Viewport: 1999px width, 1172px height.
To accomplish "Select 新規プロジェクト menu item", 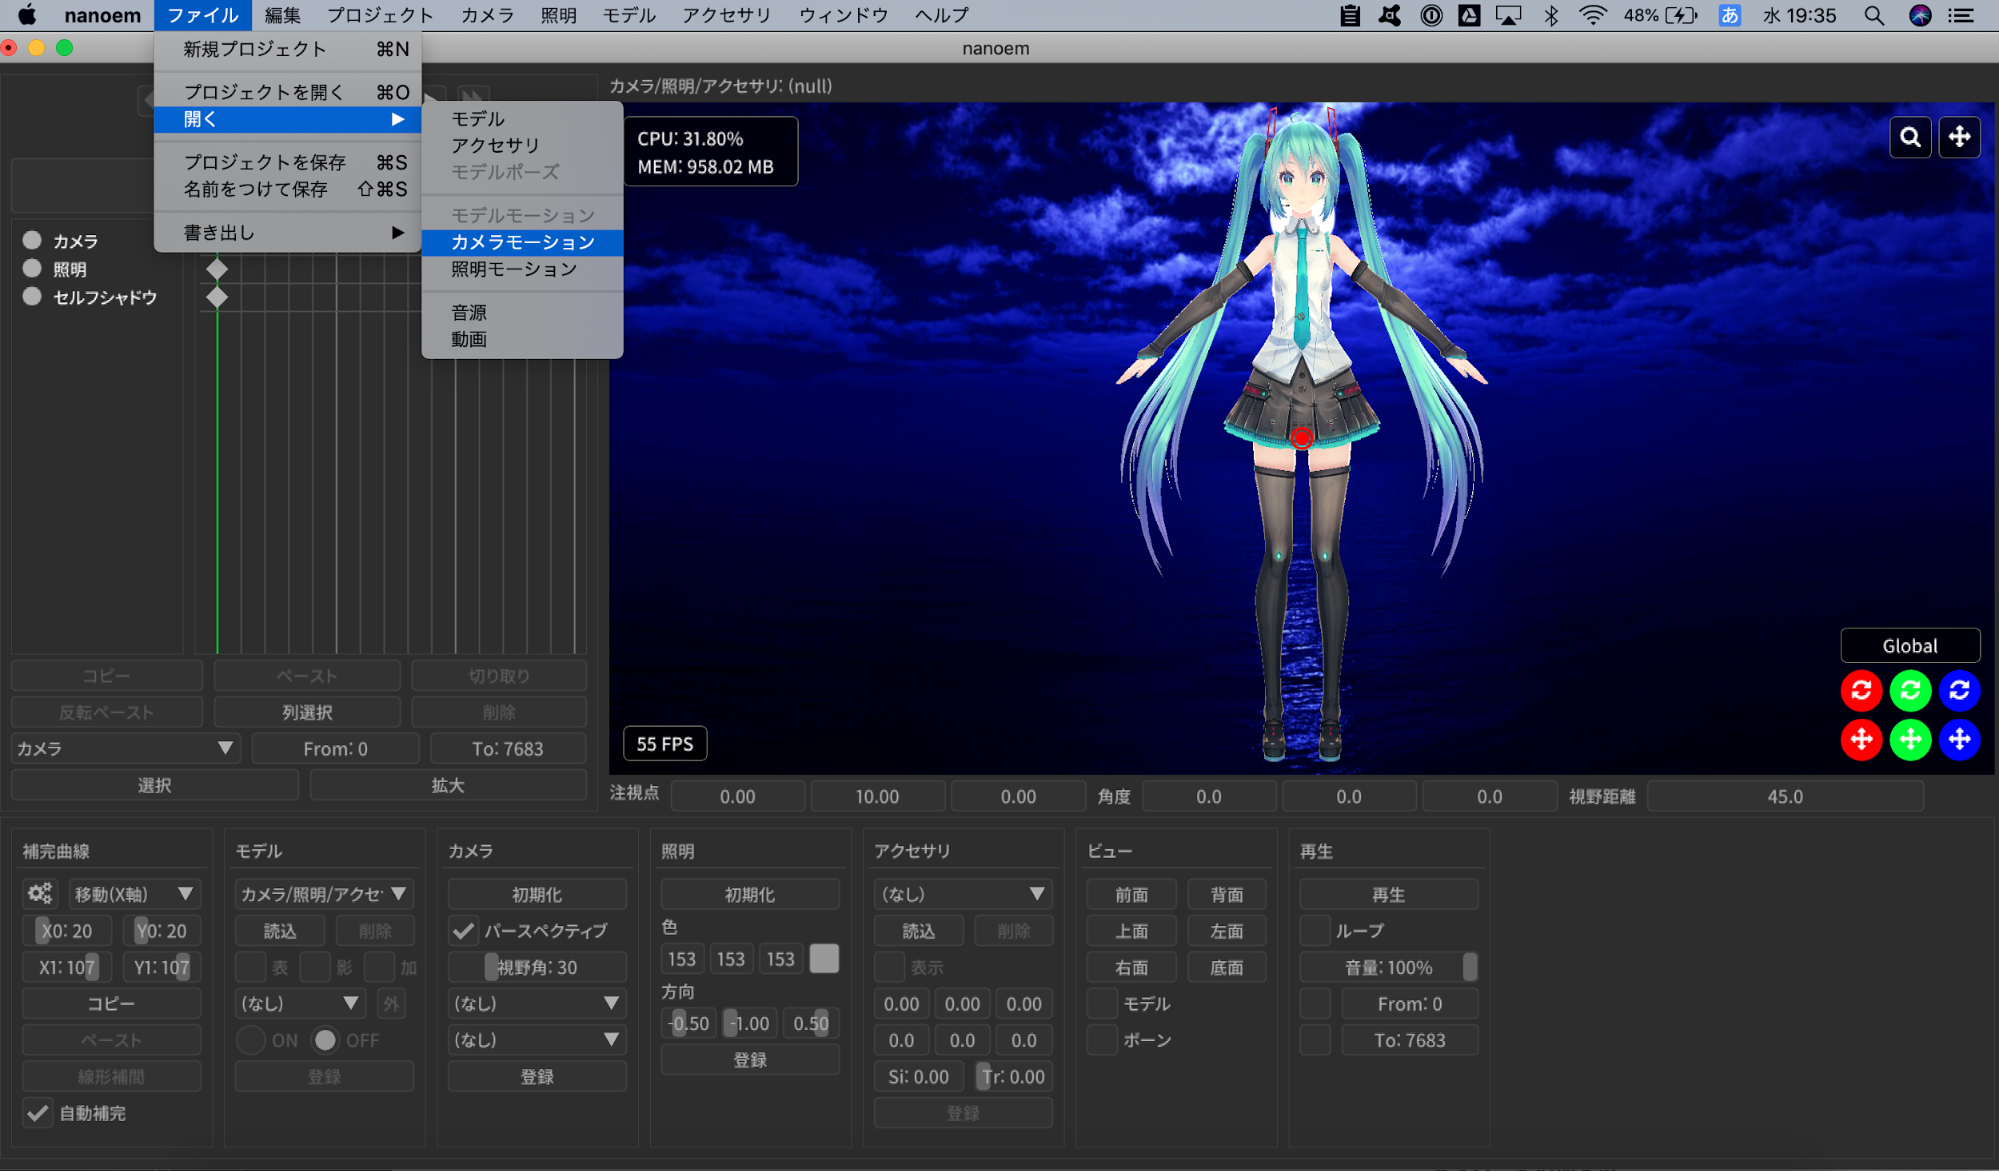I will [x=288, y=49].
